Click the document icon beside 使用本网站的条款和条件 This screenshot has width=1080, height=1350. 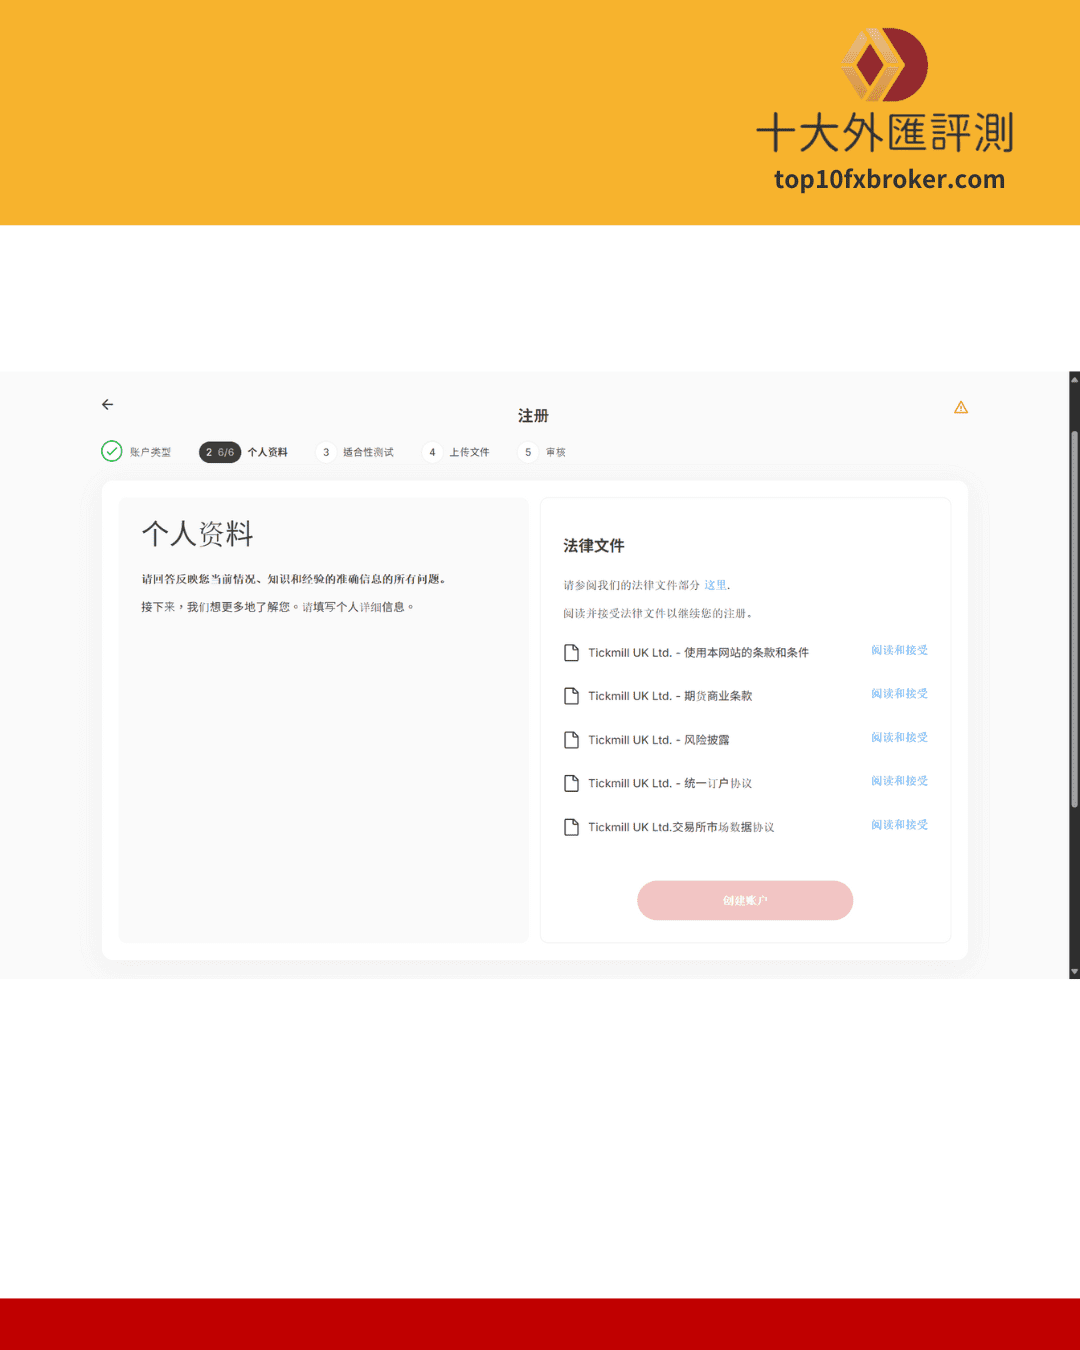click(x=571, y=652)
